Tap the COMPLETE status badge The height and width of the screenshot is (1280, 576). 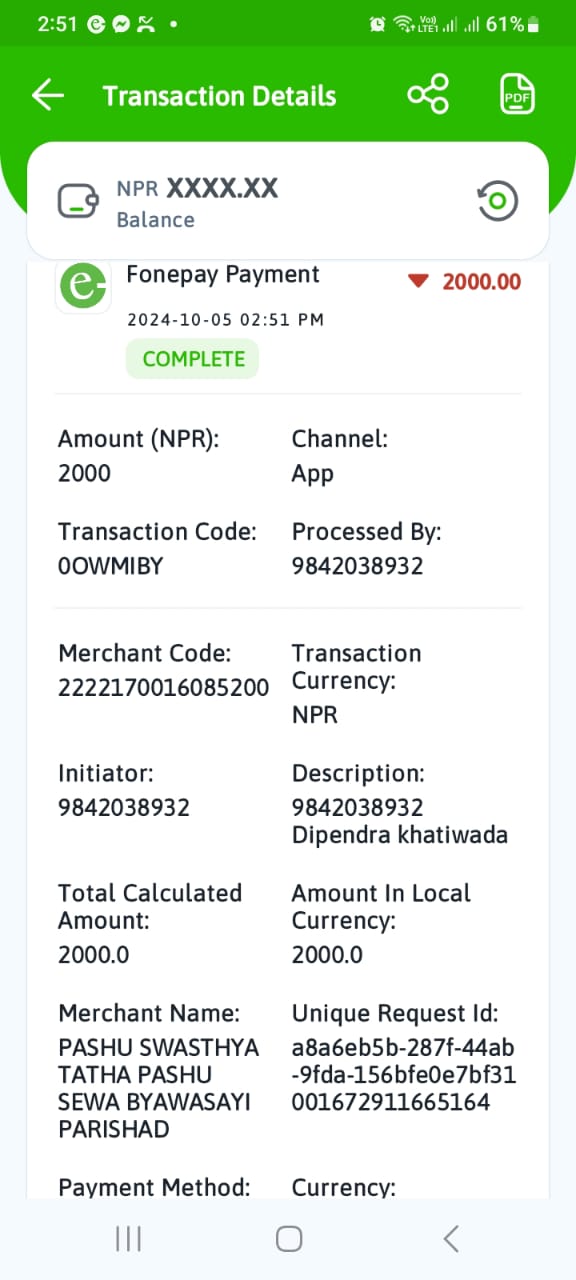click(x=193, y=359)
